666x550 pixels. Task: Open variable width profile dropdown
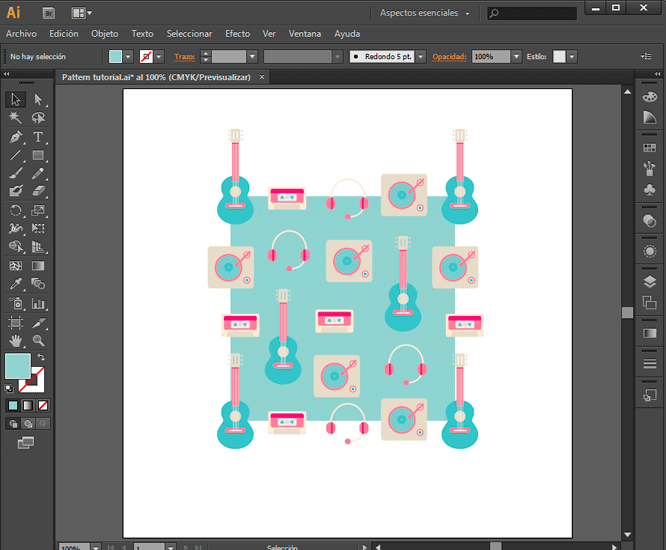pos(338,56)
